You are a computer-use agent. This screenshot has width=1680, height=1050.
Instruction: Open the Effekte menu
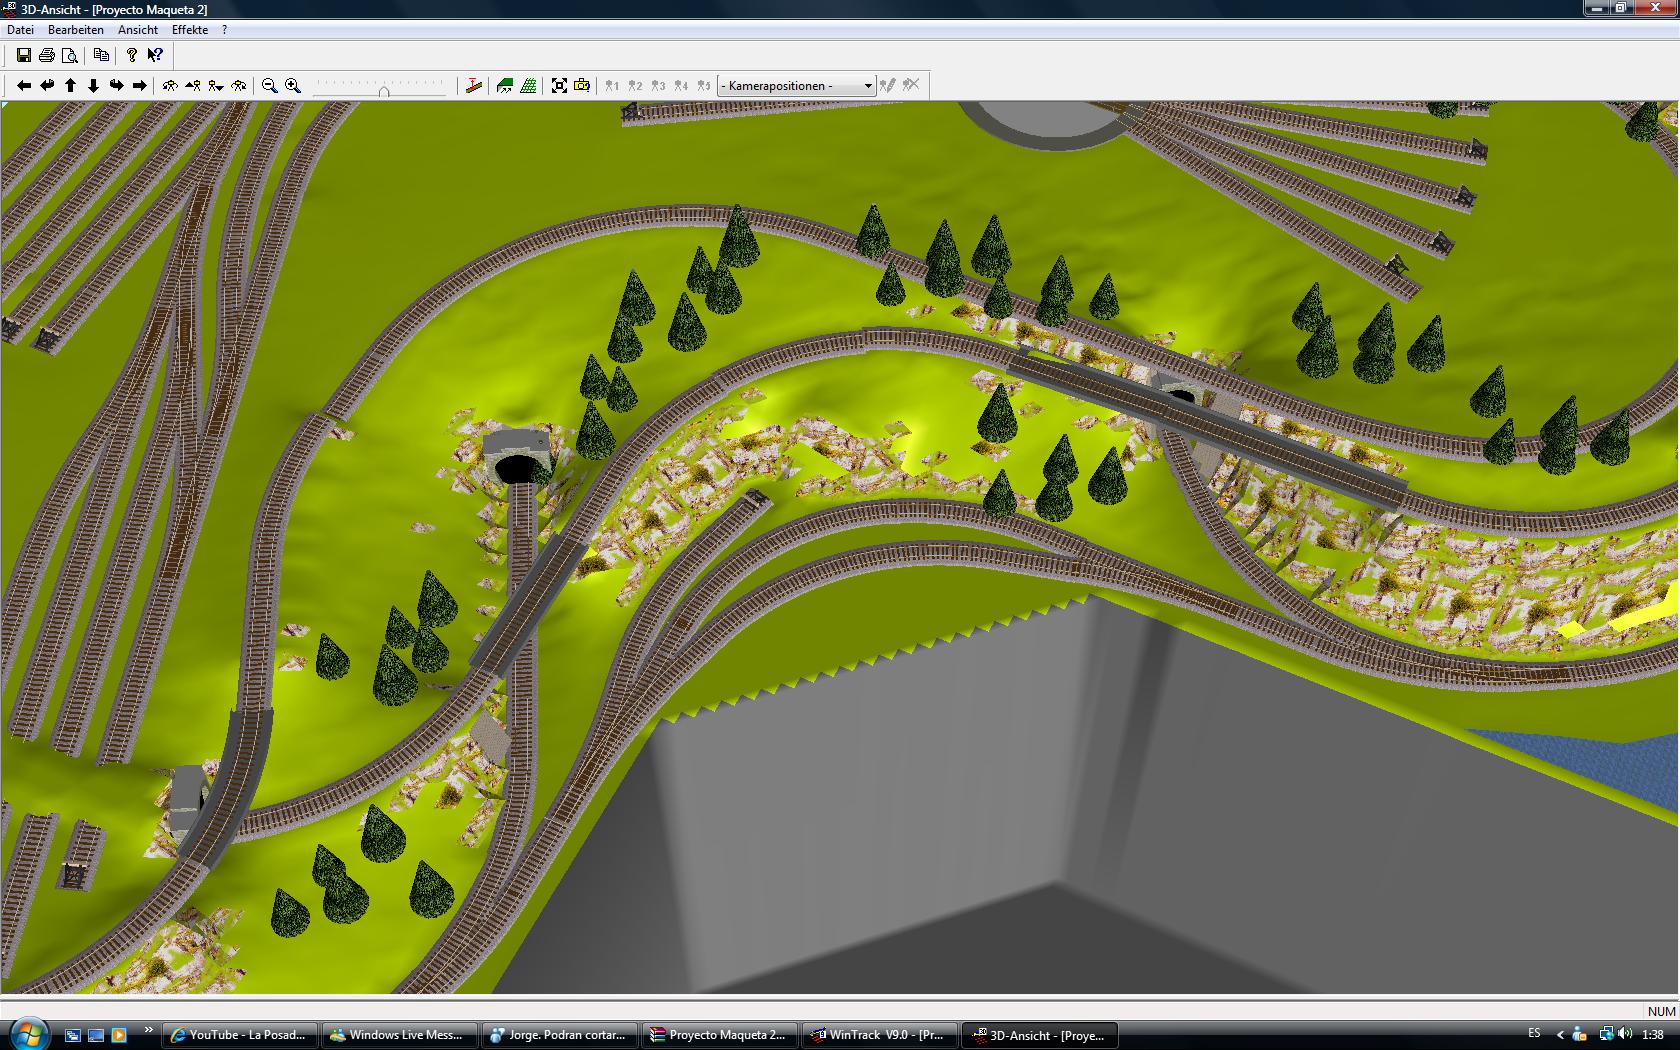pyautogui.click(x=190, y=30)
